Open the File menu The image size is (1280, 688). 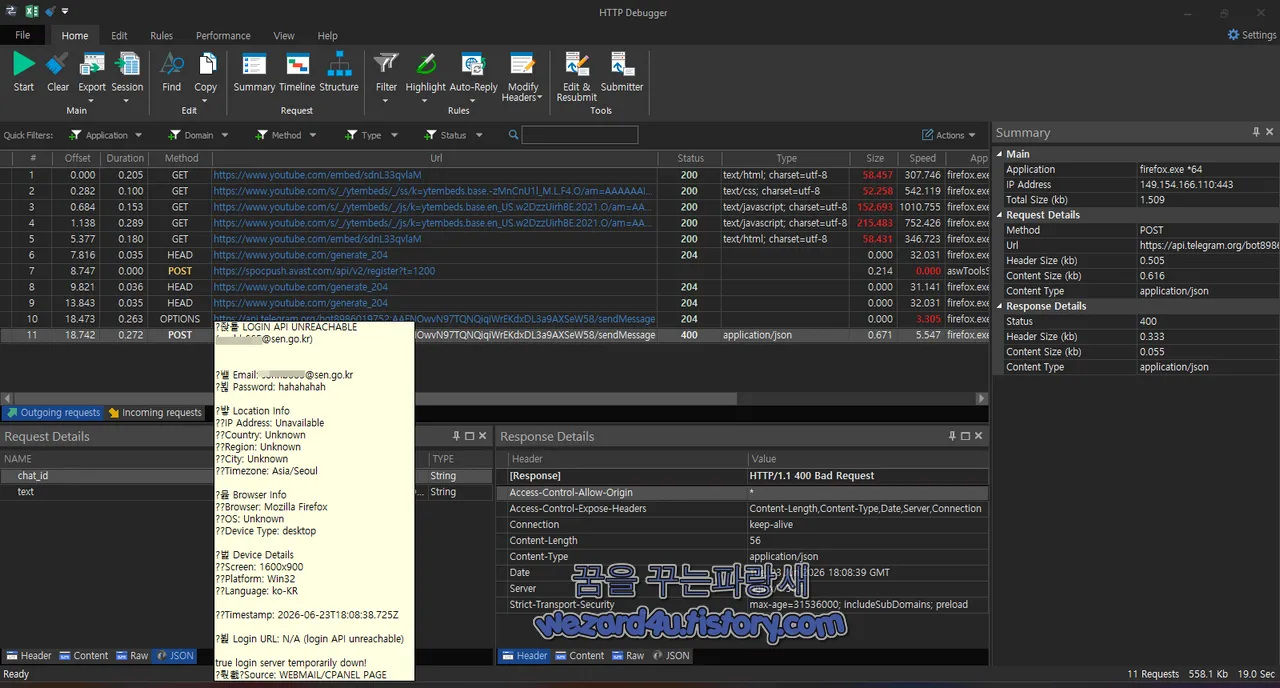(23, 35)
